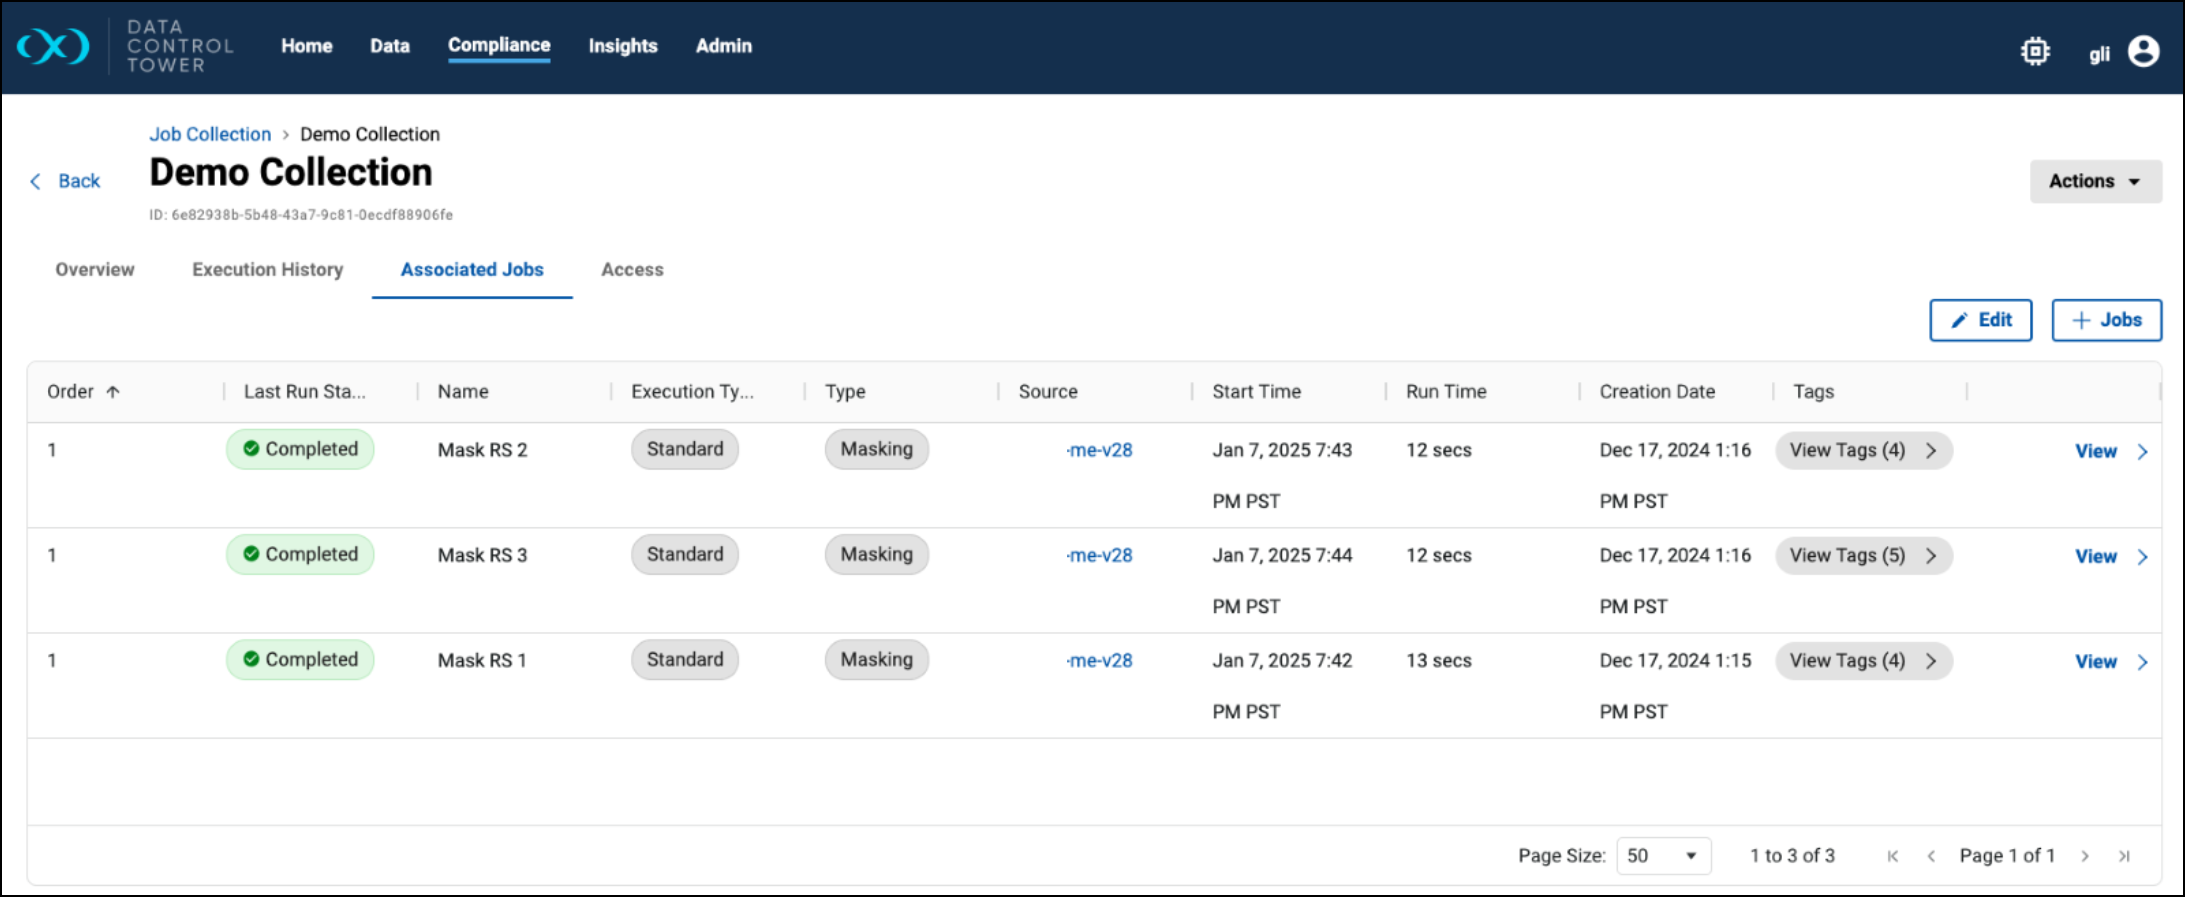Jump to the first page of results

tap(1892, 856)
